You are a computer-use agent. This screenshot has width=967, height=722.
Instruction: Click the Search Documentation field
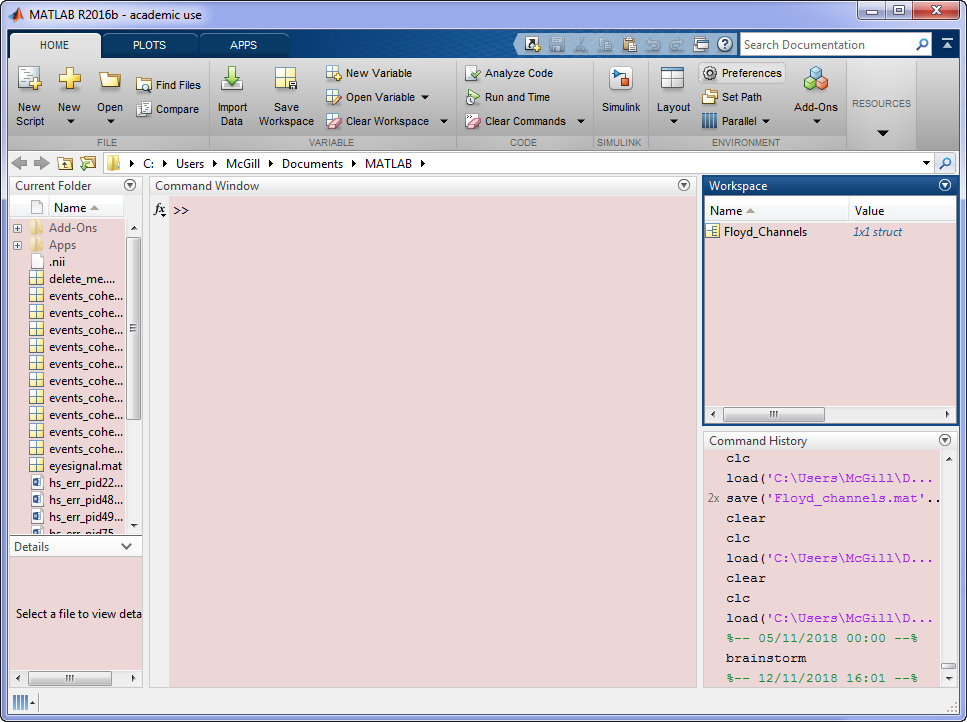827,45
